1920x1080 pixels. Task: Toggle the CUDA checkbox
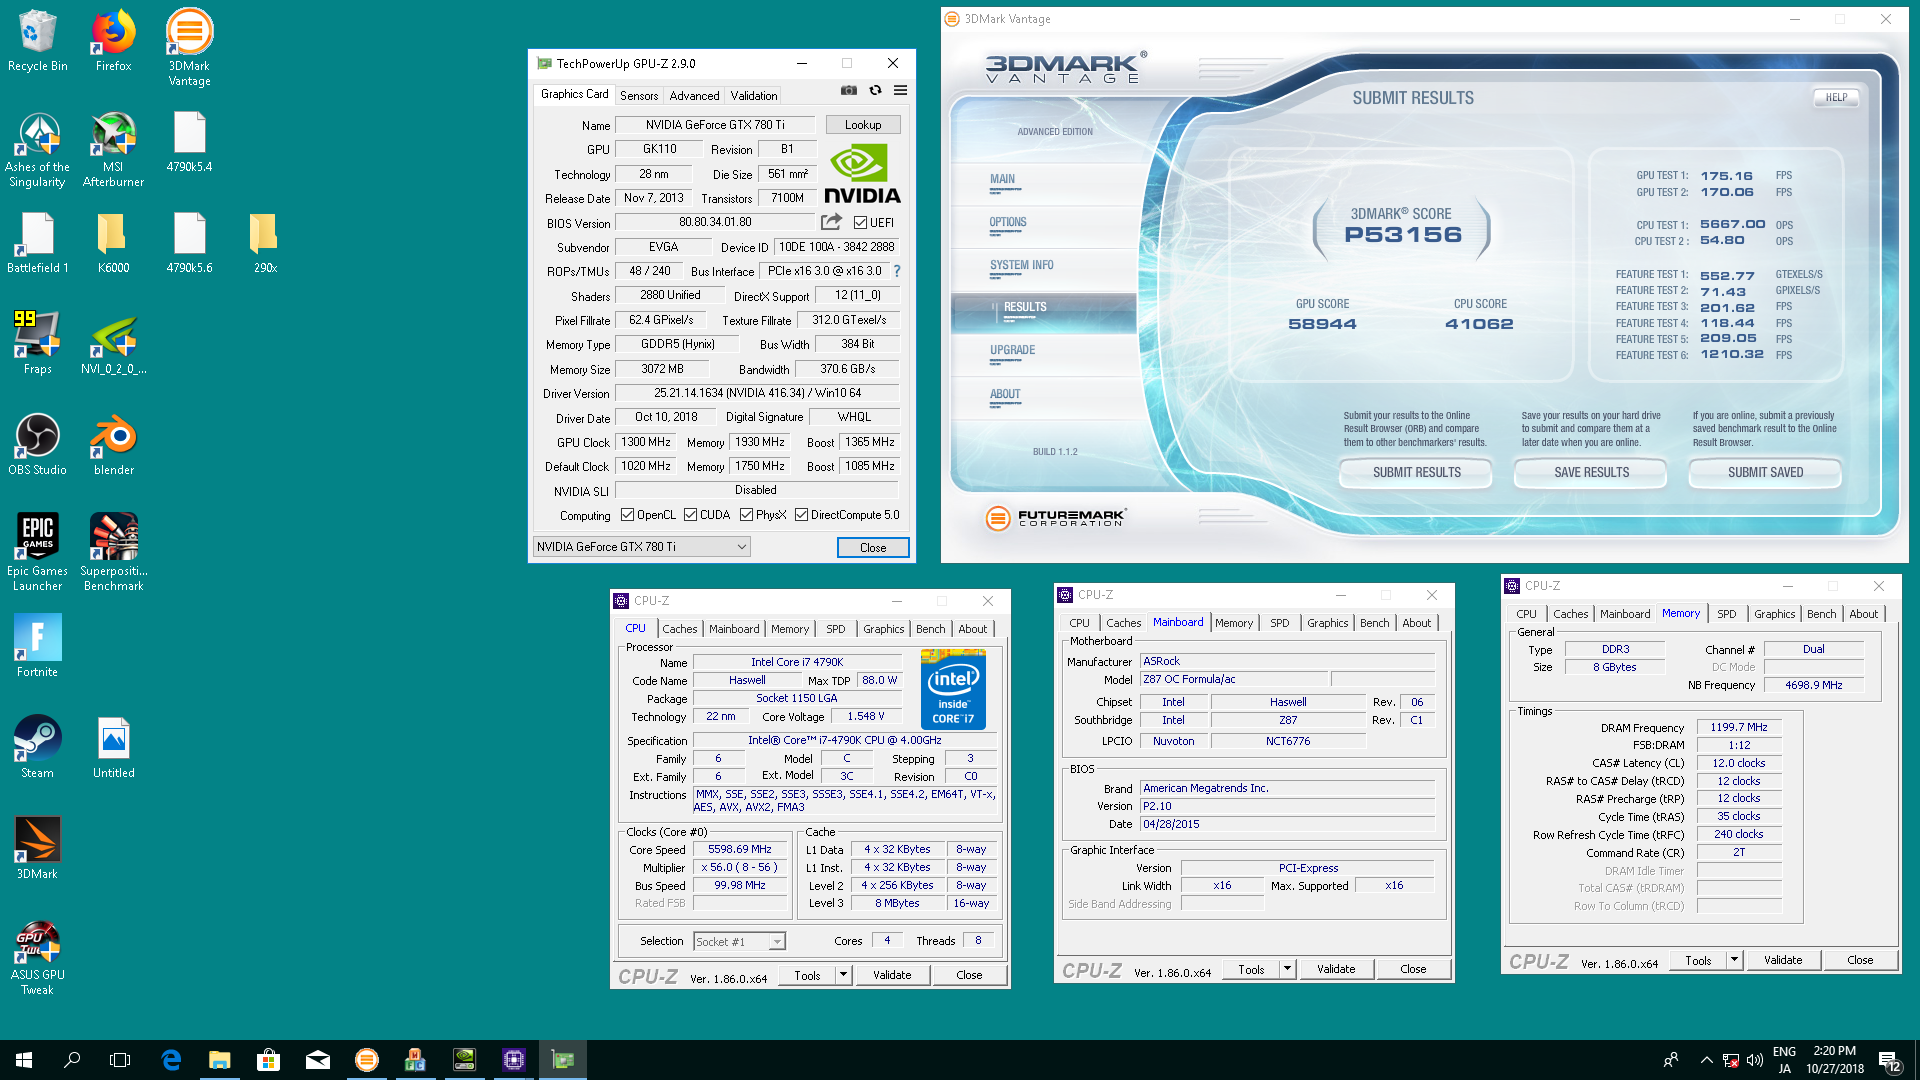(x=690, y=515)
